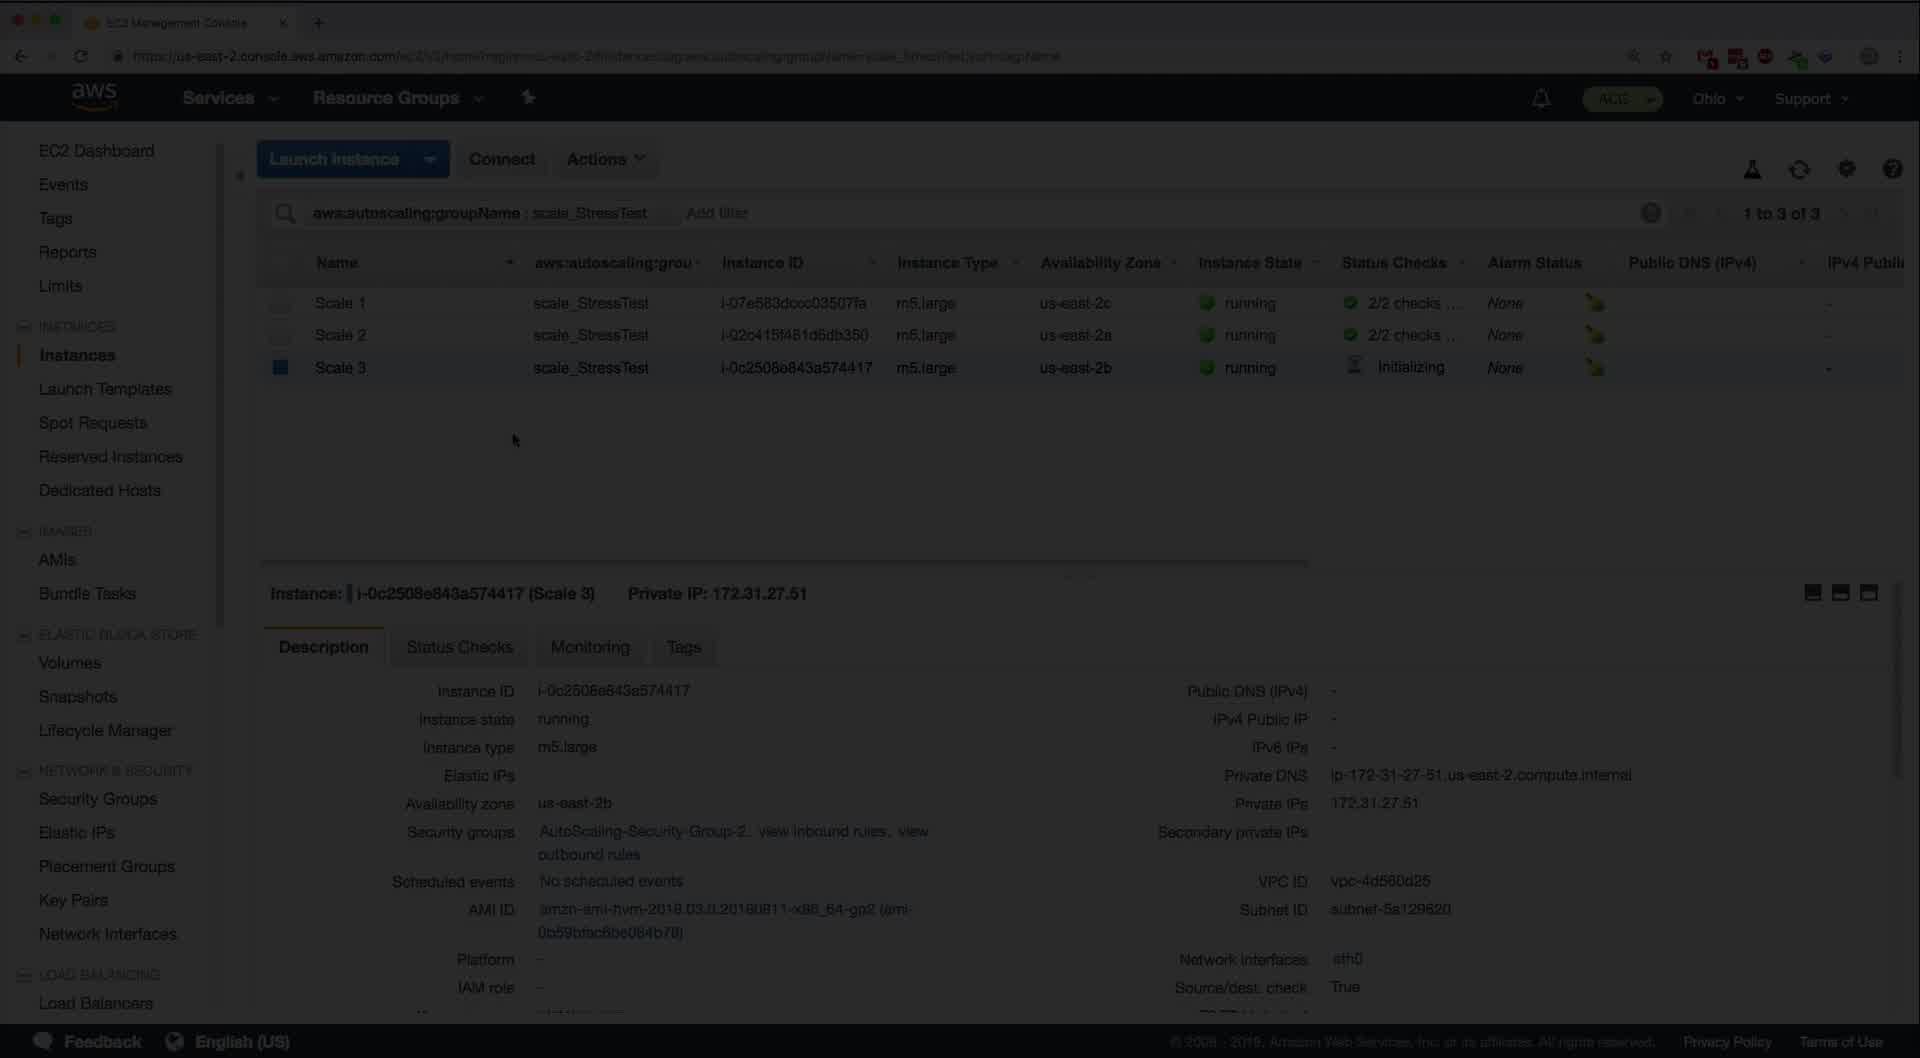Screen dimensions: 1920x1058
Task: Click the Connect button
Action: (502, 159)
